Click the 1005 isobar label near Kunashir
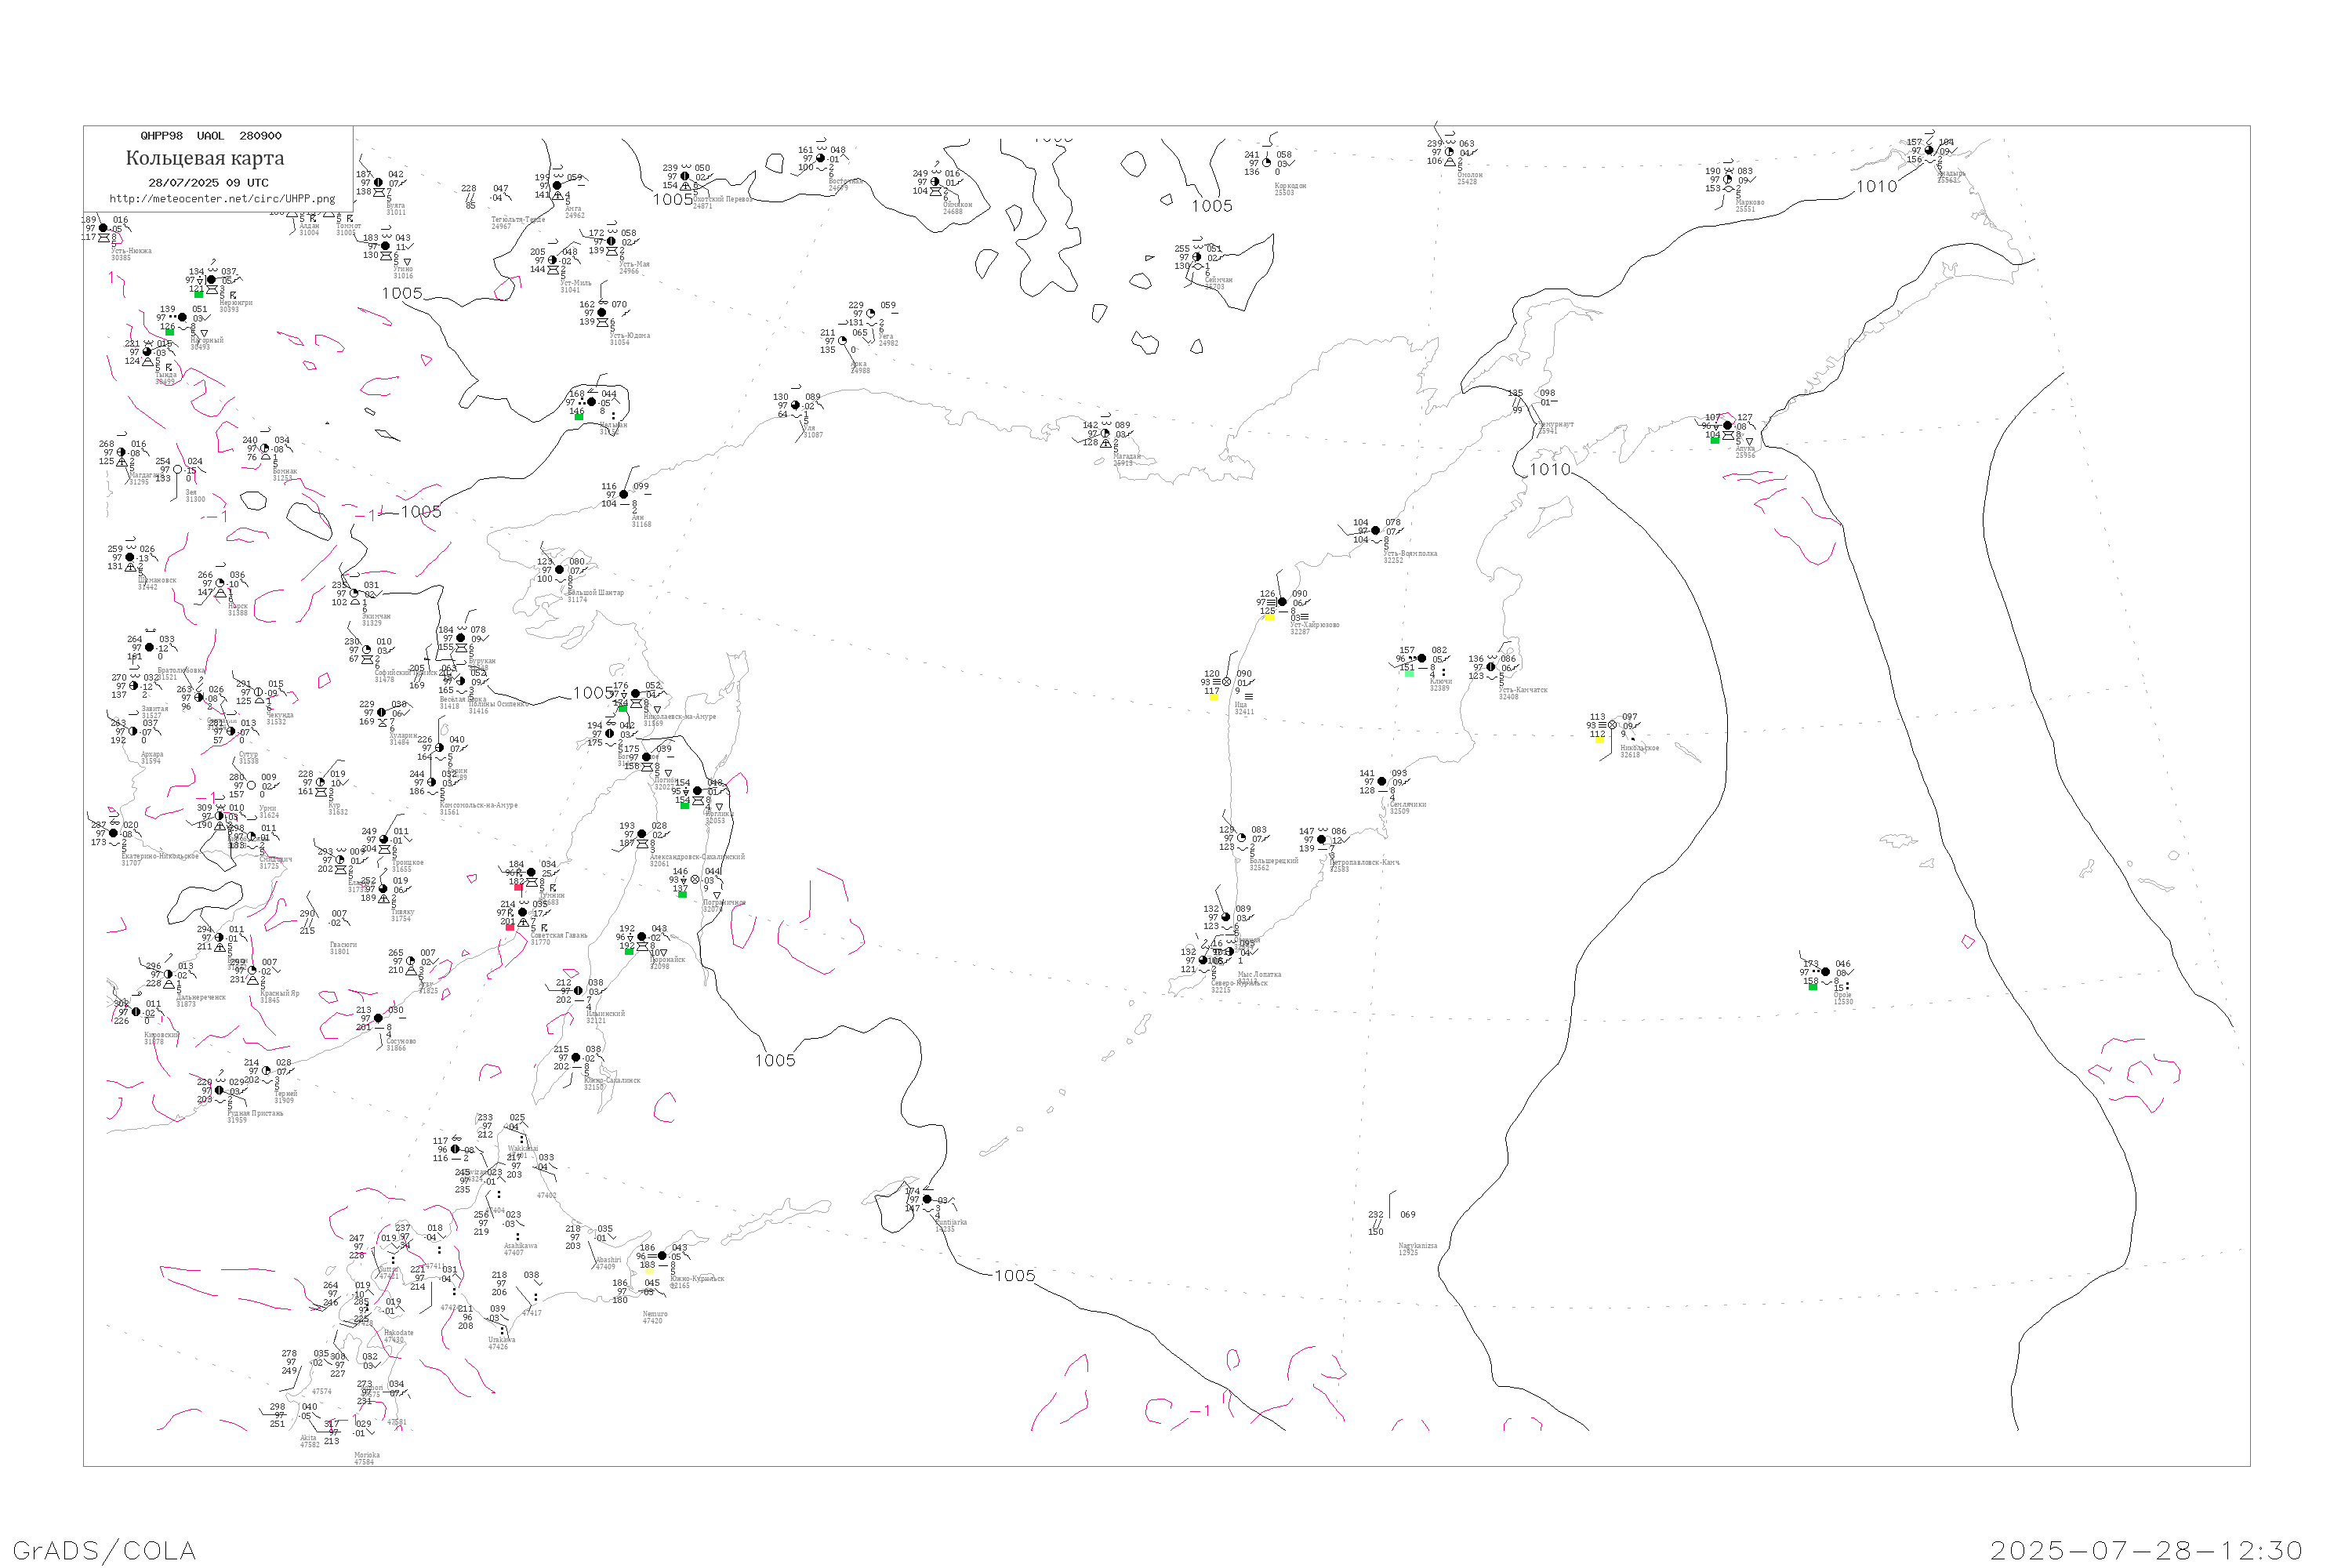Screen dimensions: 2352x1568 [1014, 1276]
